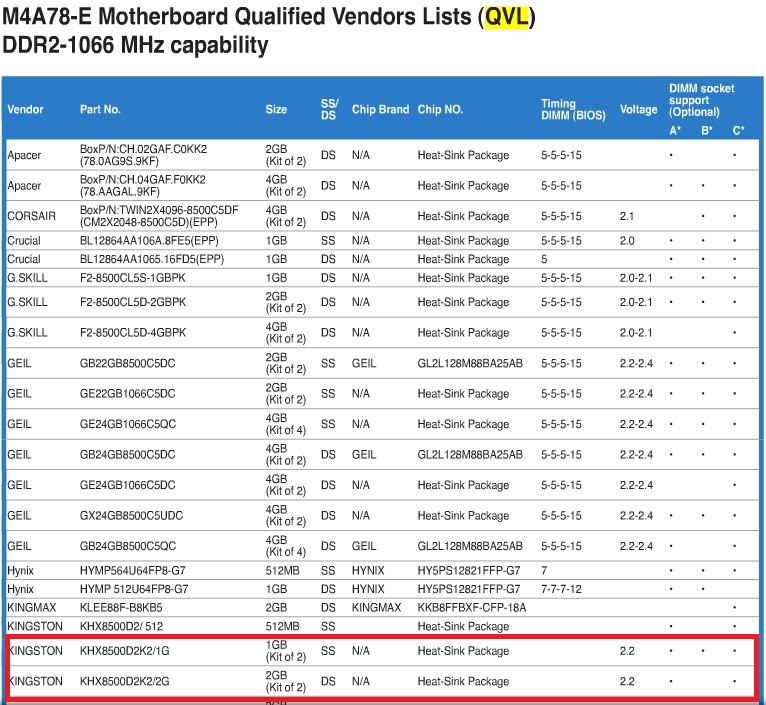The width and height of the screenshot is (766, 705).
Task: Select part number BoxP/N:CH.04GAF.F0KK2
Action: point(143,179)
